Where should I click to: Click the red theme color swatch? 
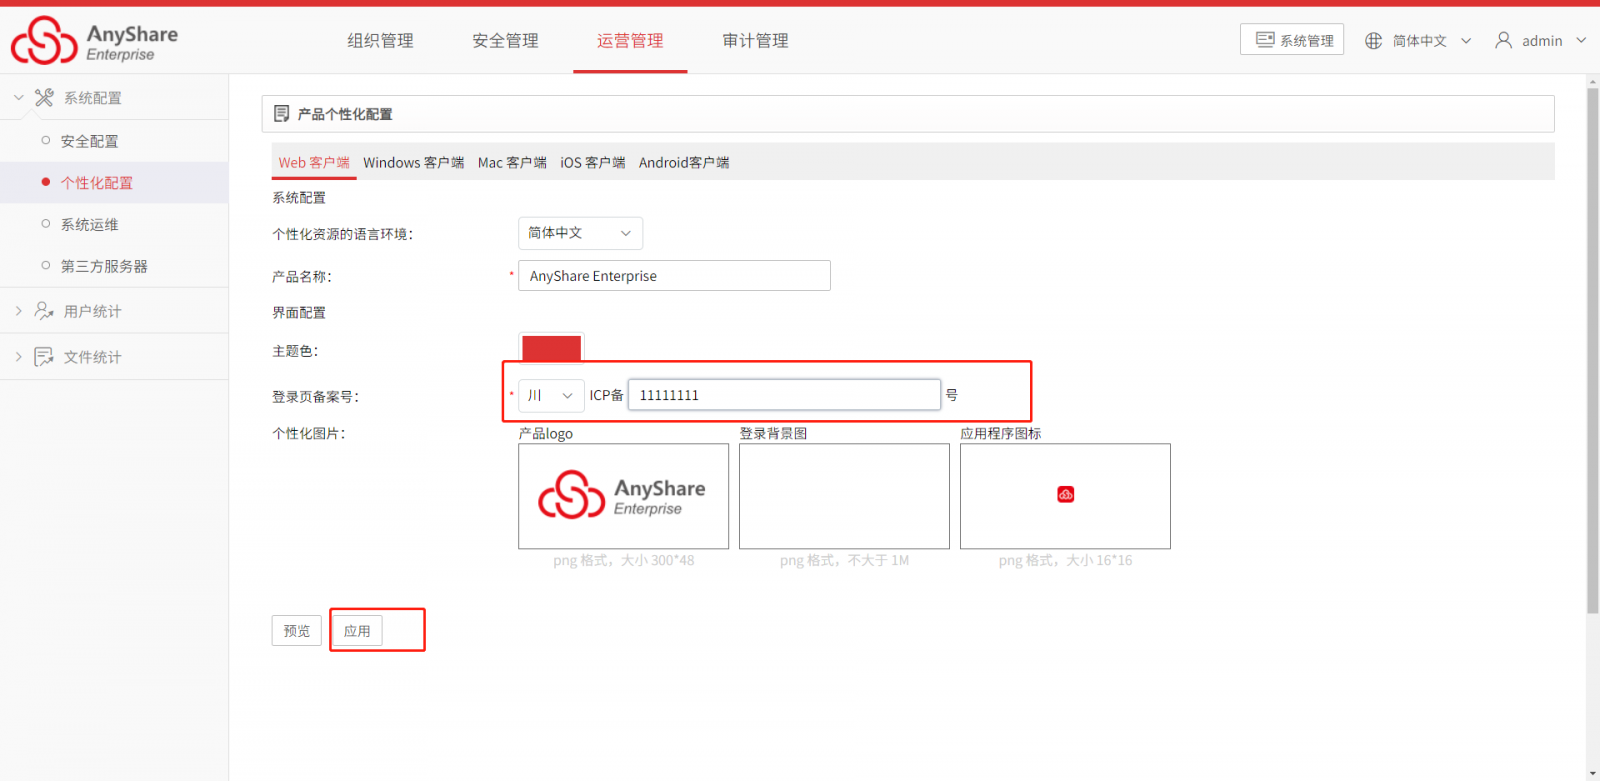point(551,348)
